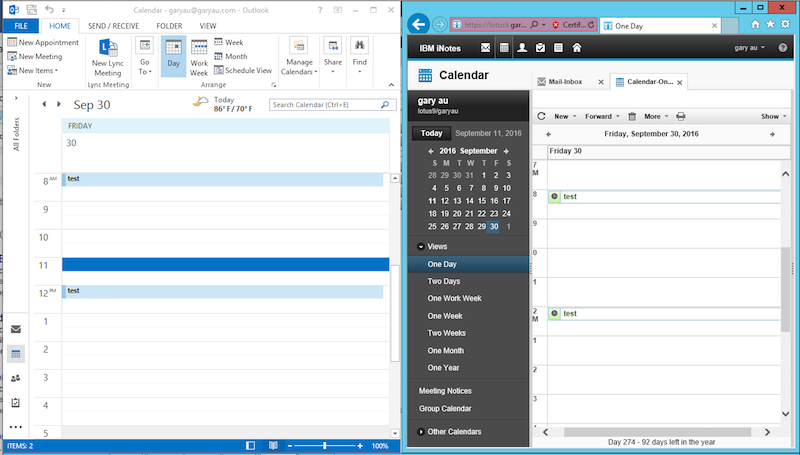The width and height of the screenshot is (800, 455).
Task: Select the 8 AM test appointment in Outlook
Action: 222,179
